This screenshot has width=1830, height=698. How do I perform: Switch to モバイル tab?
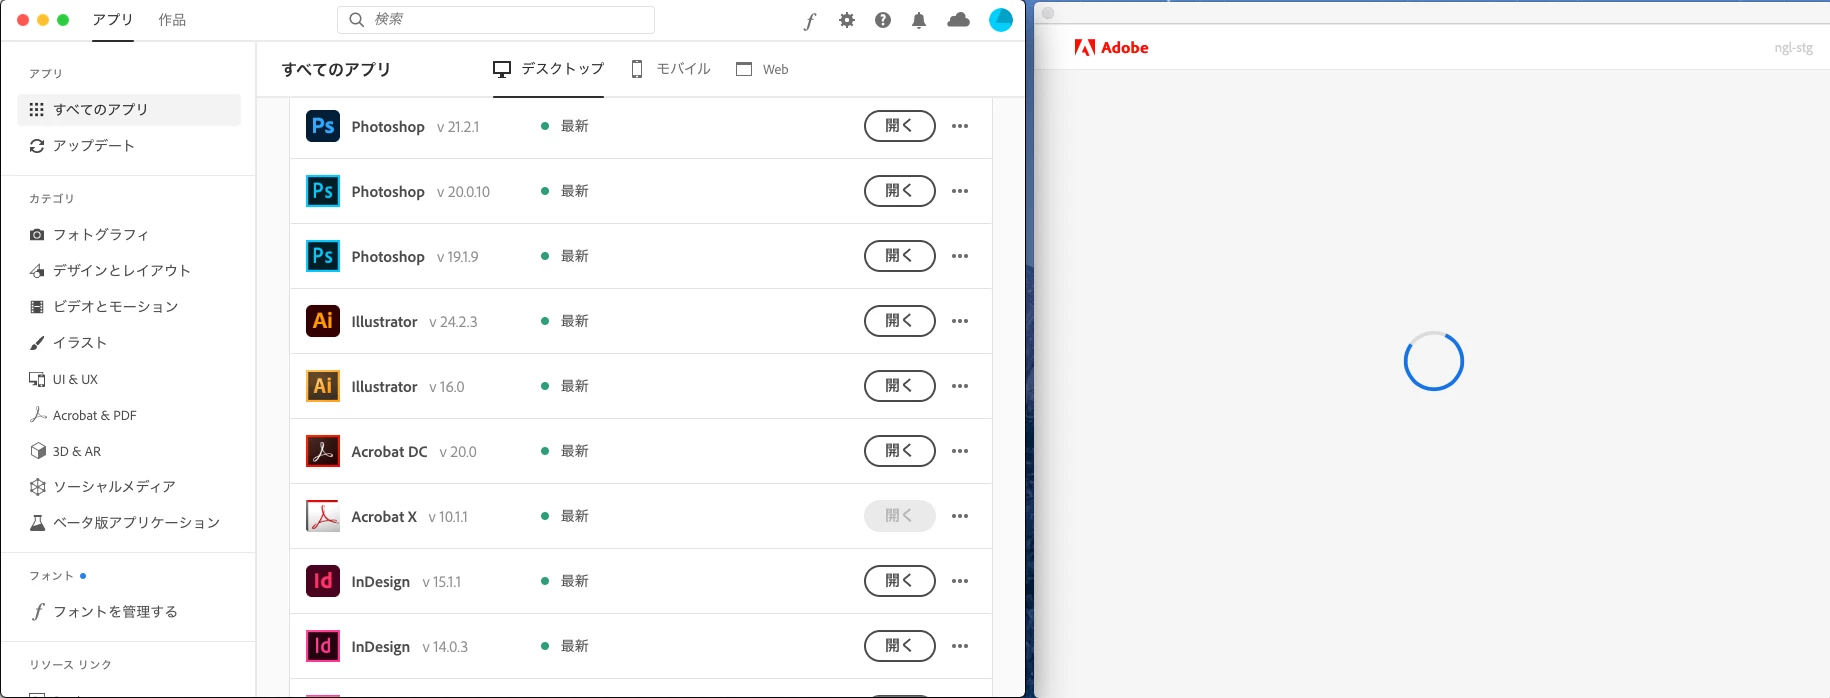(x=671, y=69)
